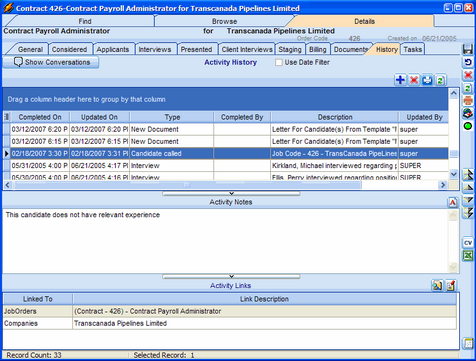
Task: Collapse the Activity Links splitter arrow
Action: (231, 276)
